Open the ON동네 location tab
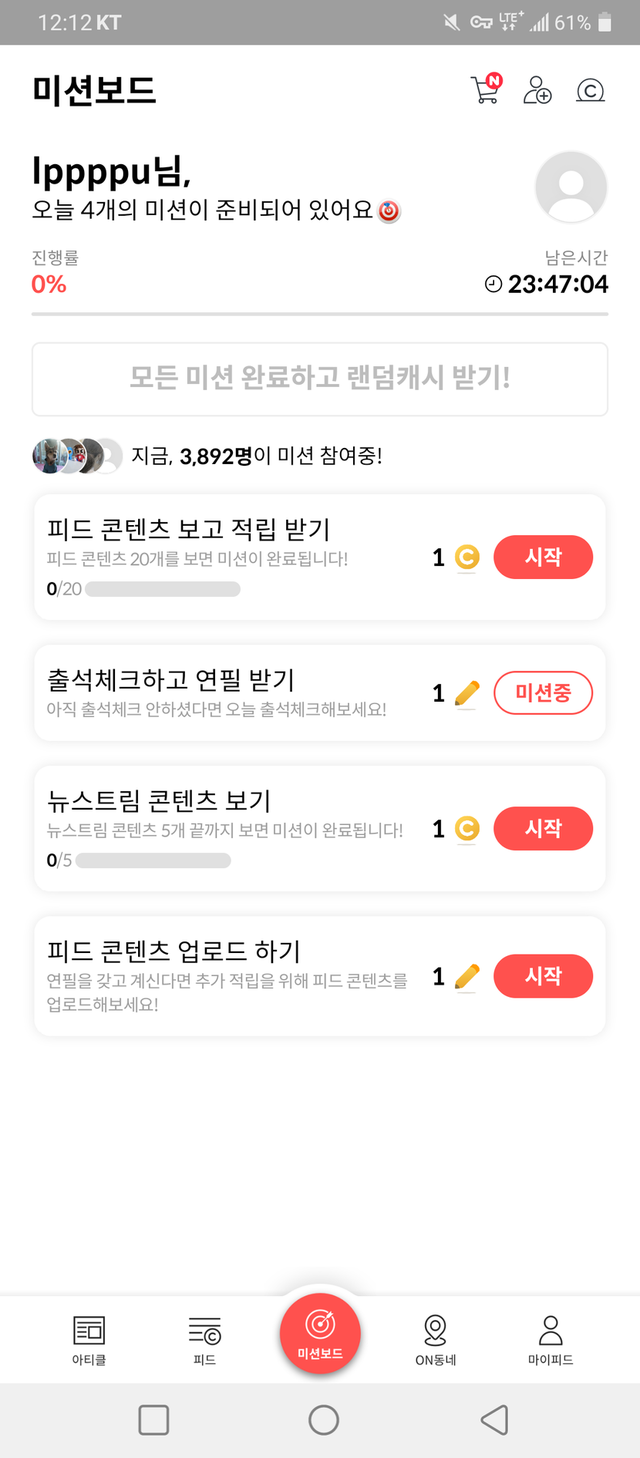Image resolution: width=640 pixels, height=1458 pixels. point(435,1339)
